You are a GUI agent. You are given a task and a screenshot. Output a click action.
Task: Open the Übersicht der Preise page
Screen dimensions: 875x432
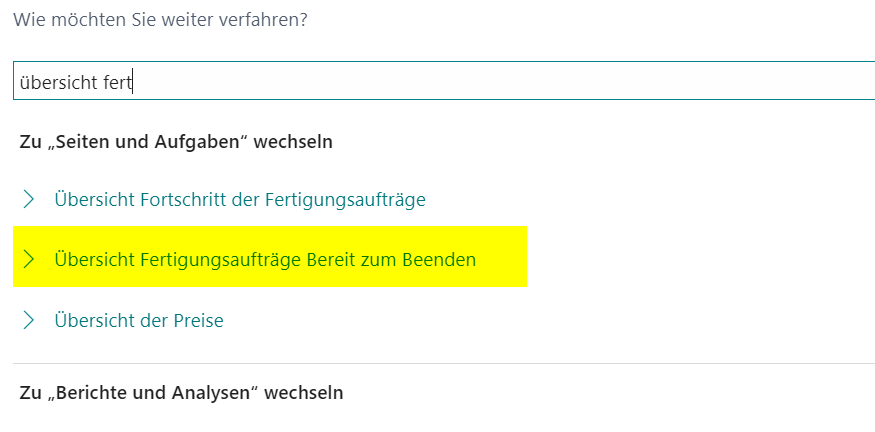coord(139,320)
